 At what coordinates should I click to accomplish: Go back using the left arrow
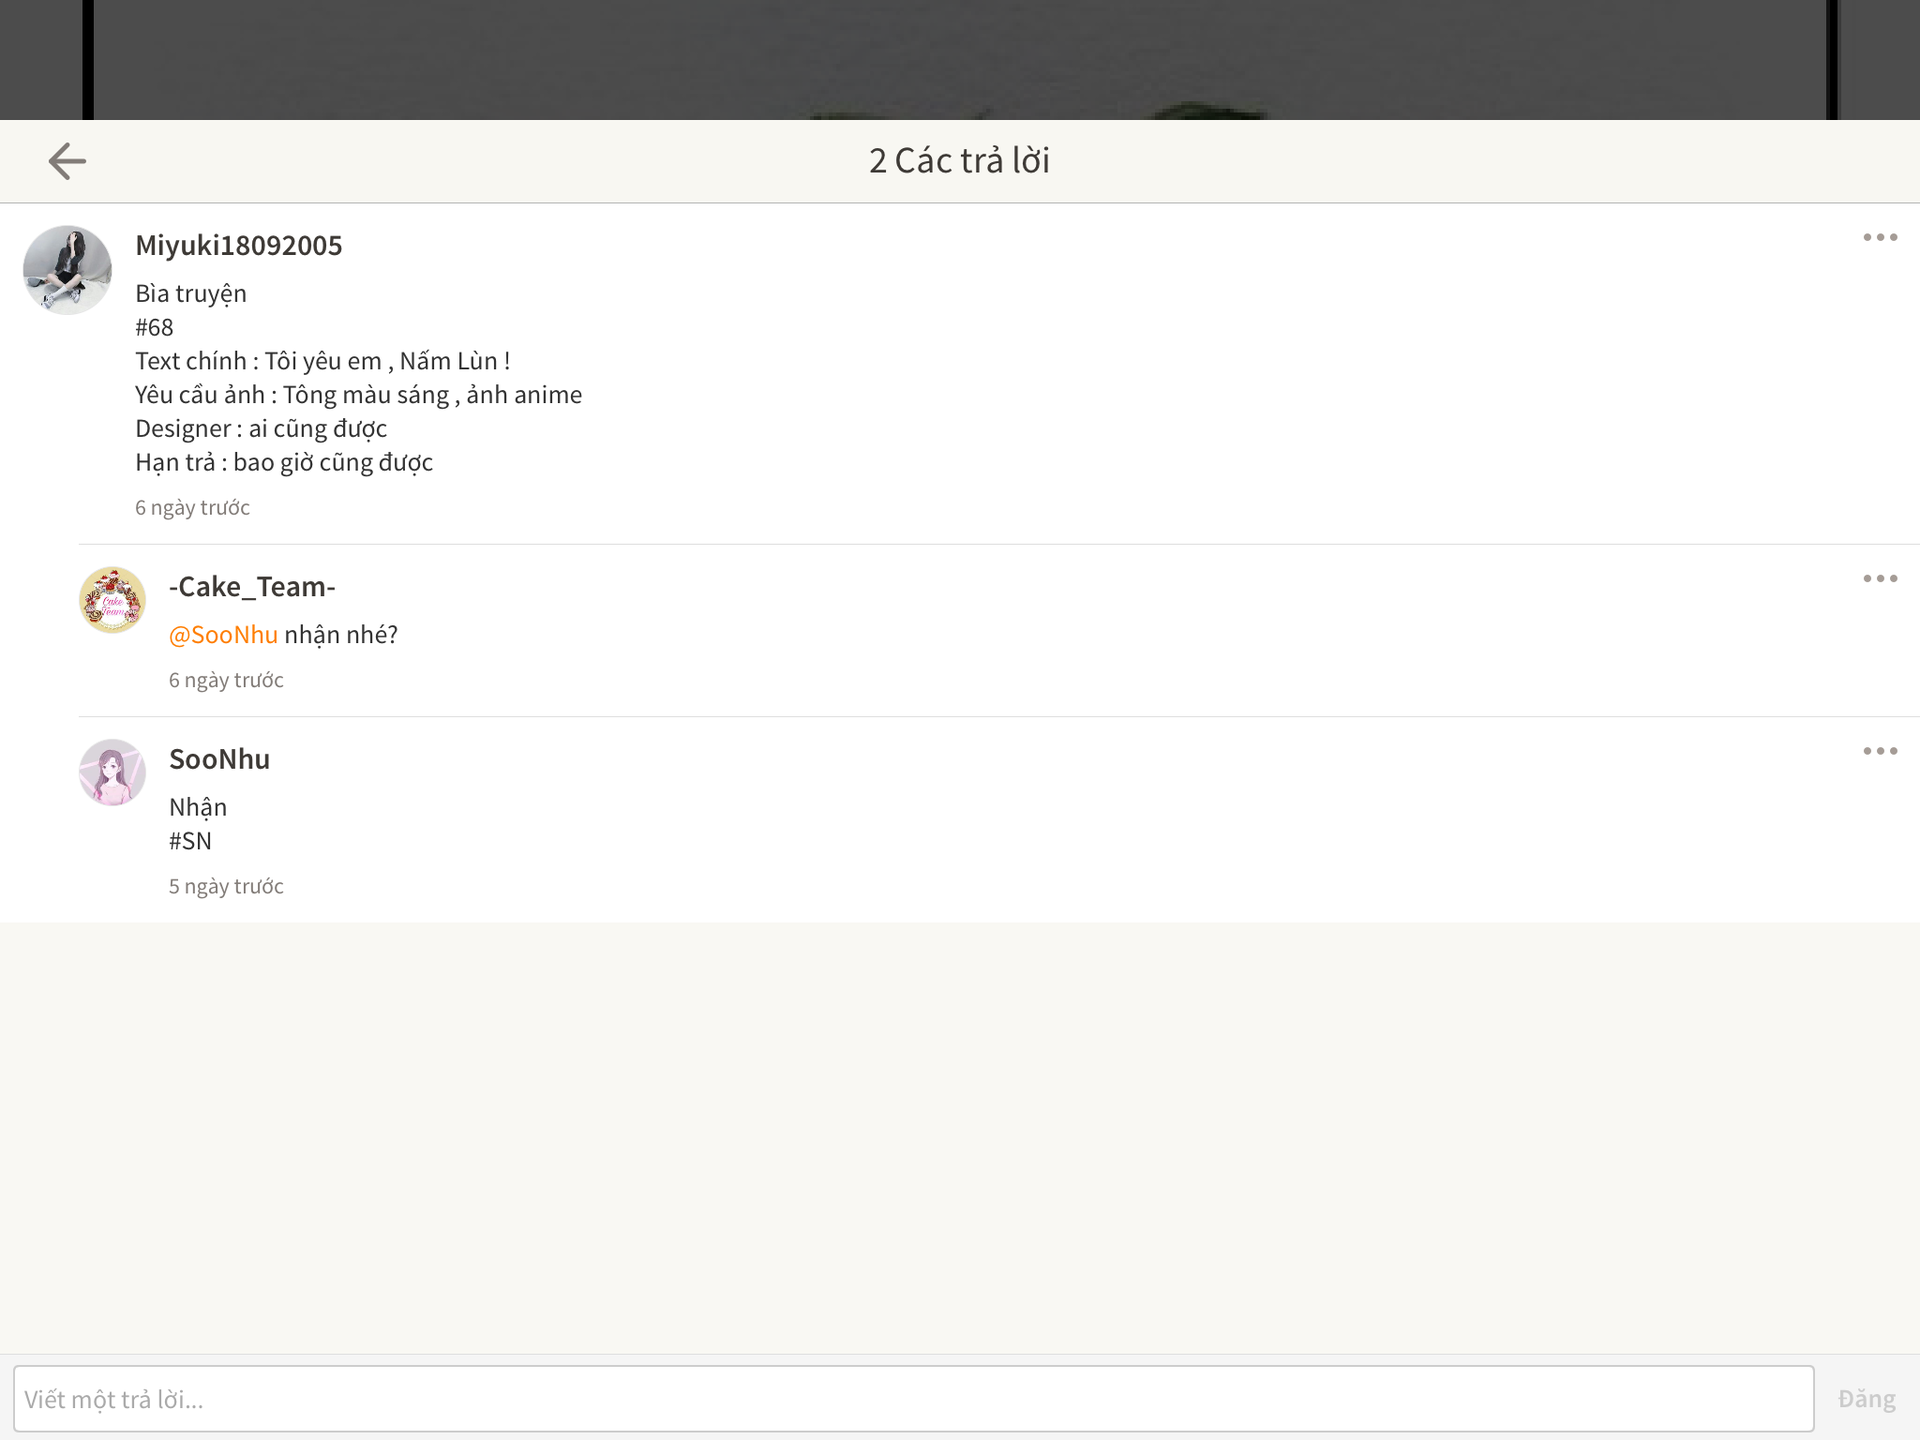67,161
